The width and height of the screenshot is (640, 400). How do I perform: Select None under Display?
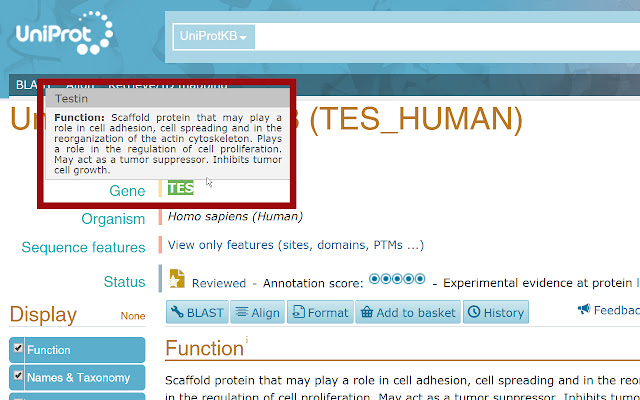(x=133, y=316)
